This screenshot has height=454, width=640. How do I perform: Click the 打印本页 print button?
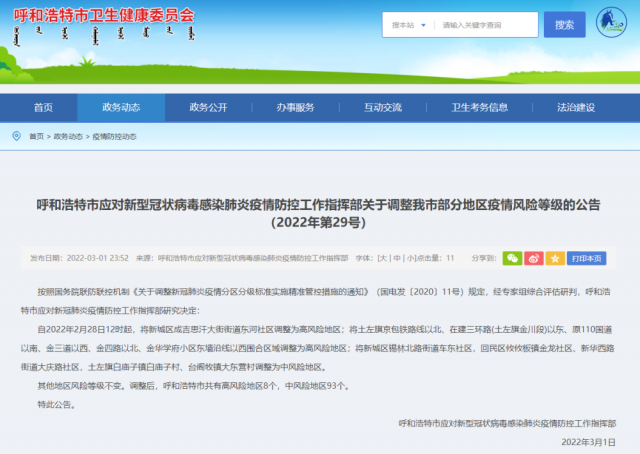coord(586,257)
